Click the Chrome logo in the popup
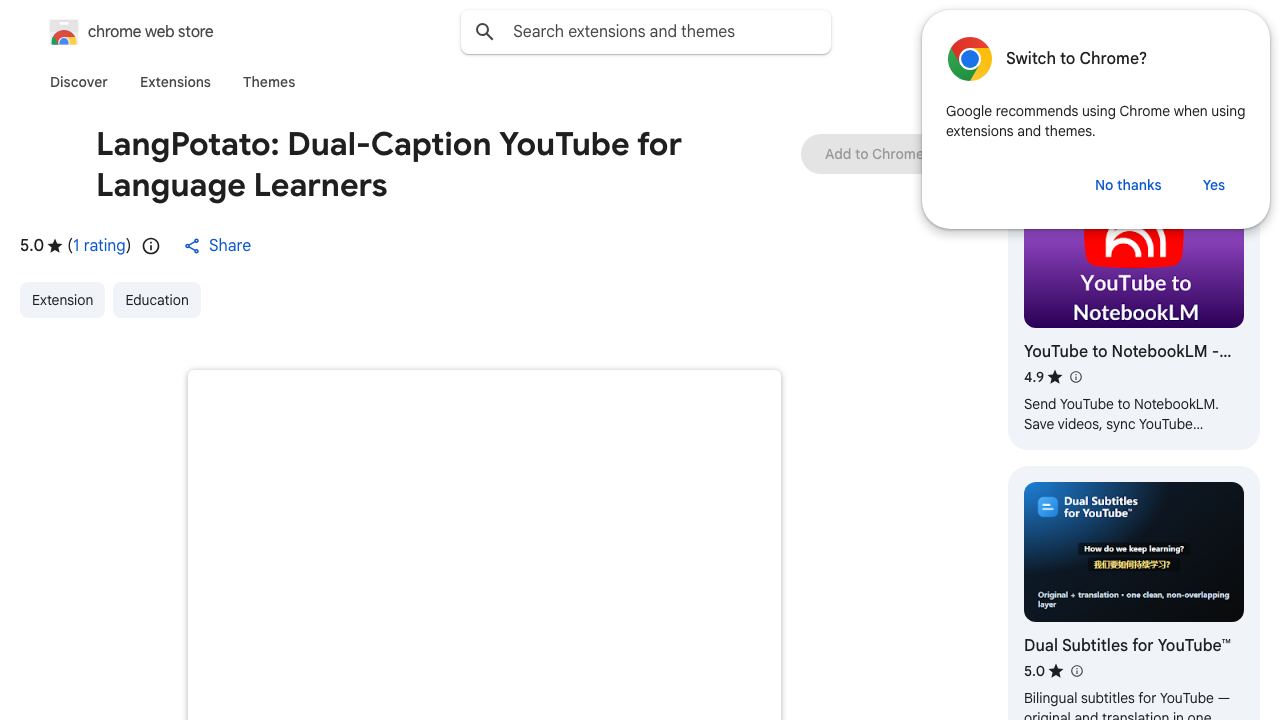This screenshot has width=1280, height=720. coord(970,59)
